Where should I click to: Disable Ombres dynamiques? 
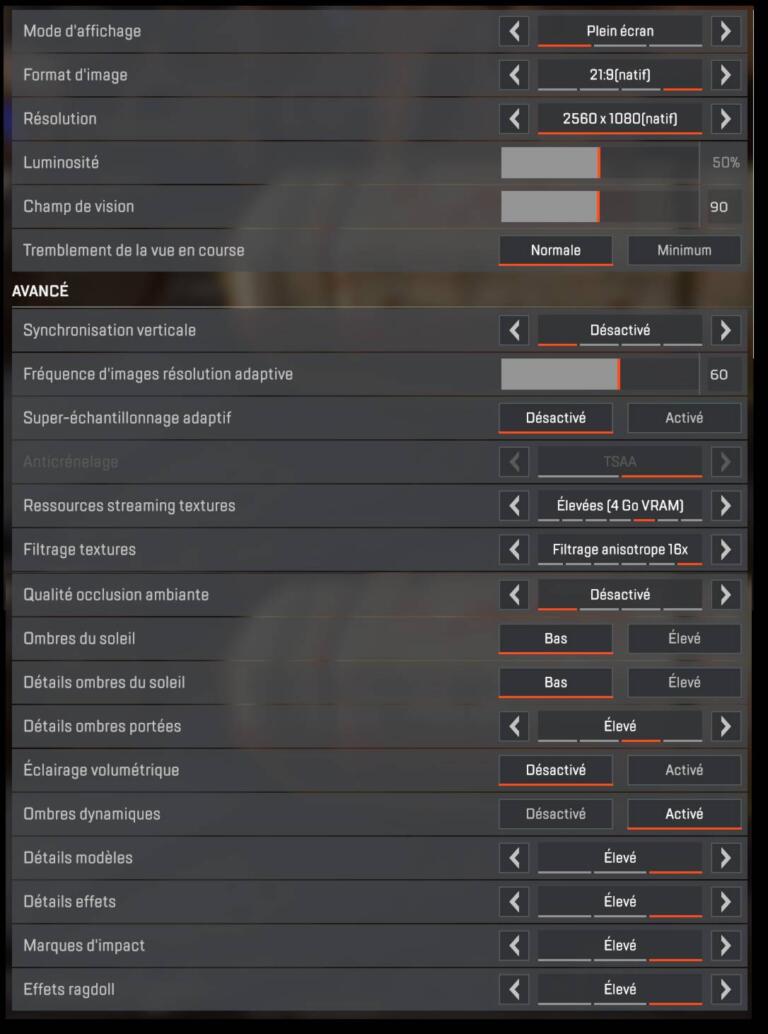(555, 814)
